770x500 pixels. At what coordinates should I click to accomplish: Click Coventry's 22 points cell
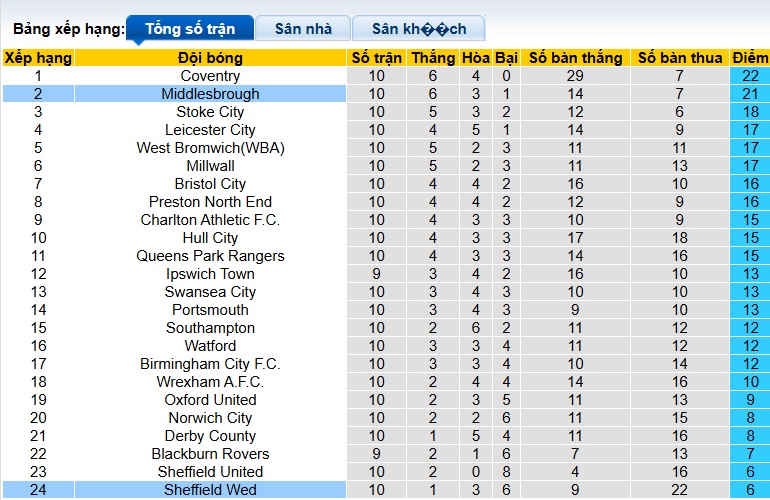pyautogui.click(x=750, y=76)
